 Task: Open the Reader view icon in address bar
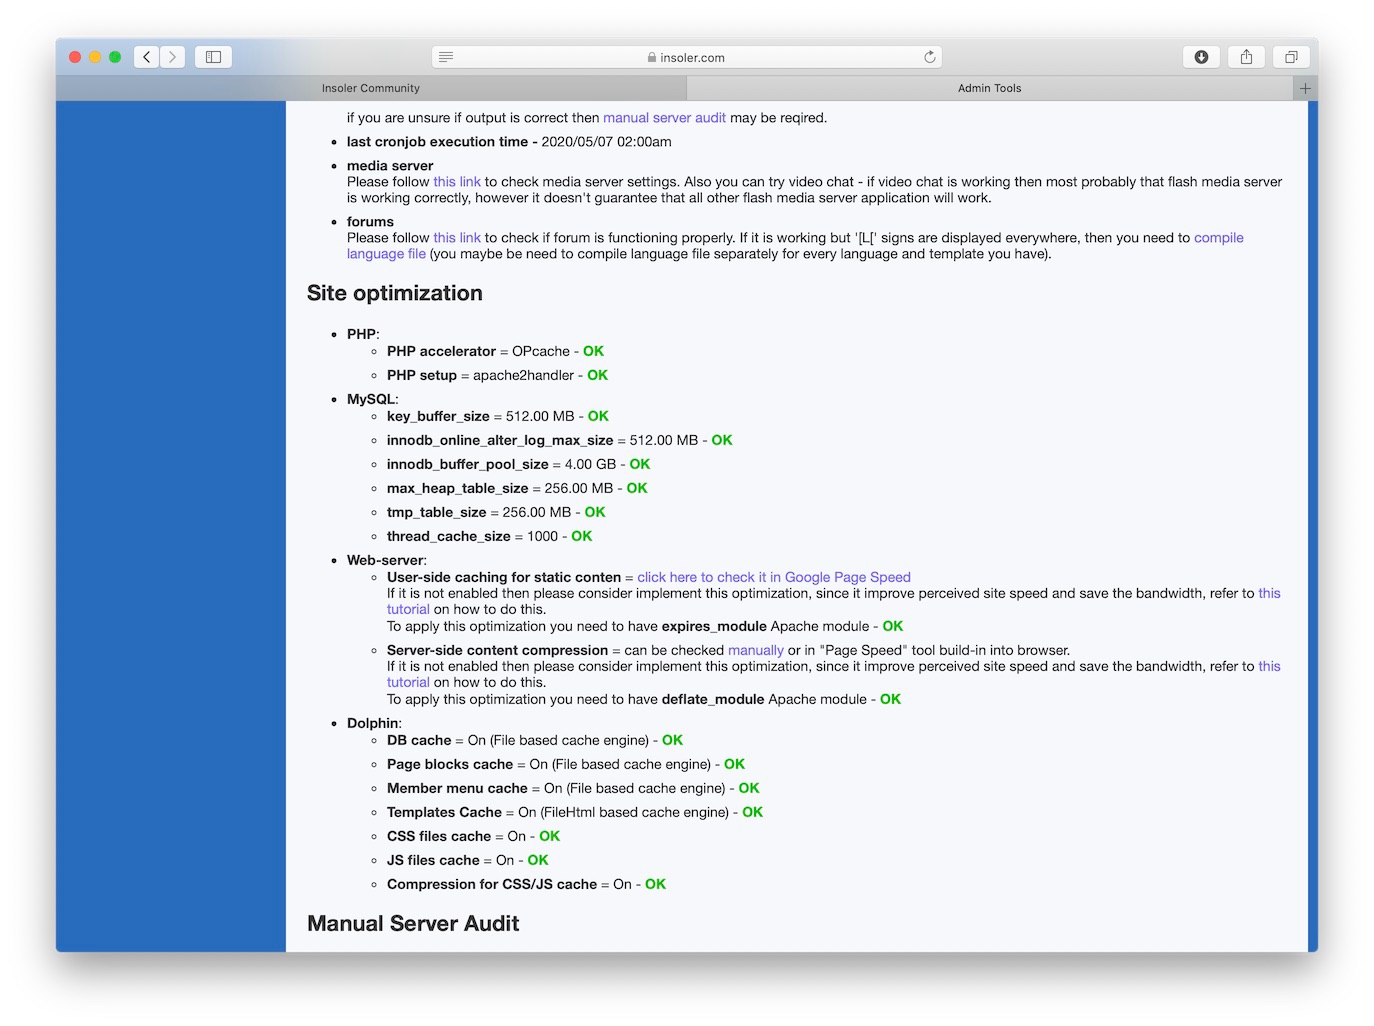(446, 57)
